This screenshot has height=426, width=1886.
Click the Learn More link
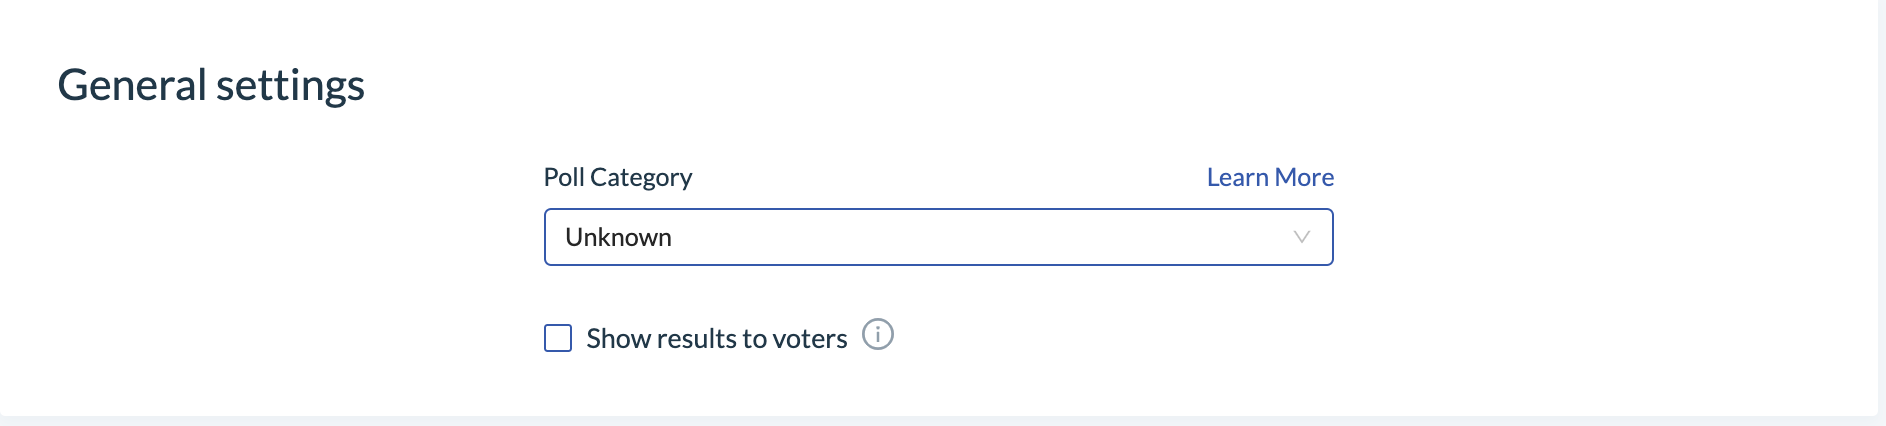pos(1270,177)
